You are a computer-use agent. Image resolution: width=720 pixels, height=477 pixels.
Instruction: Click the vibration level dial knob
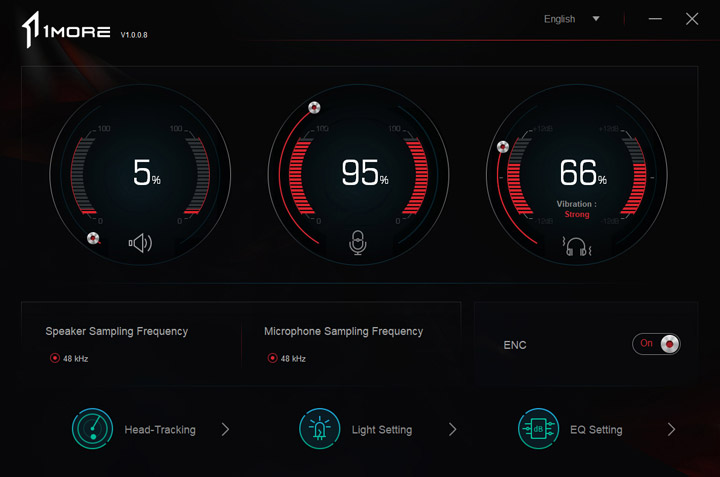(x=503, y=147)
